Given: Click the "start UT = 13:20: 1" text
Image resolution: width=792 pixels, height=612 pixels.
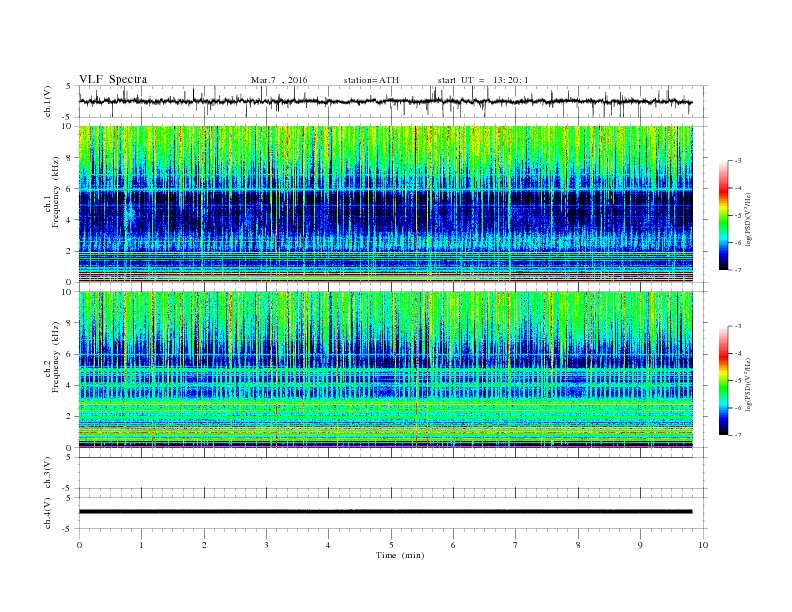Looking at the screenshot, I should pos(483,80).
